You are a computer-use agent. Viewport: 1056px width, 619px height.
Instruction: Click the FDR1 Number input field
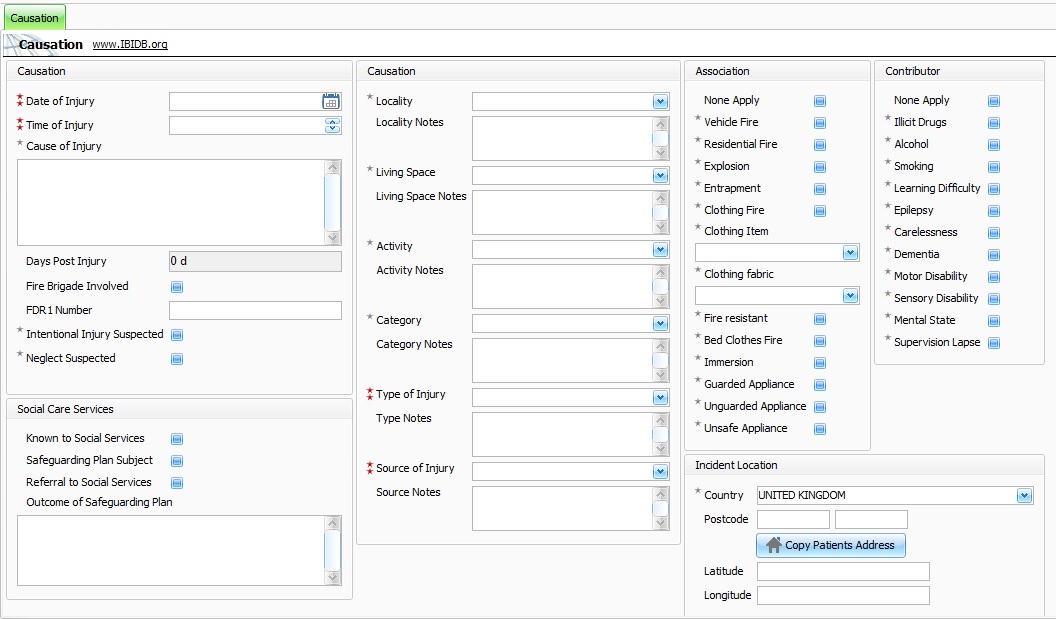[255, 311]
